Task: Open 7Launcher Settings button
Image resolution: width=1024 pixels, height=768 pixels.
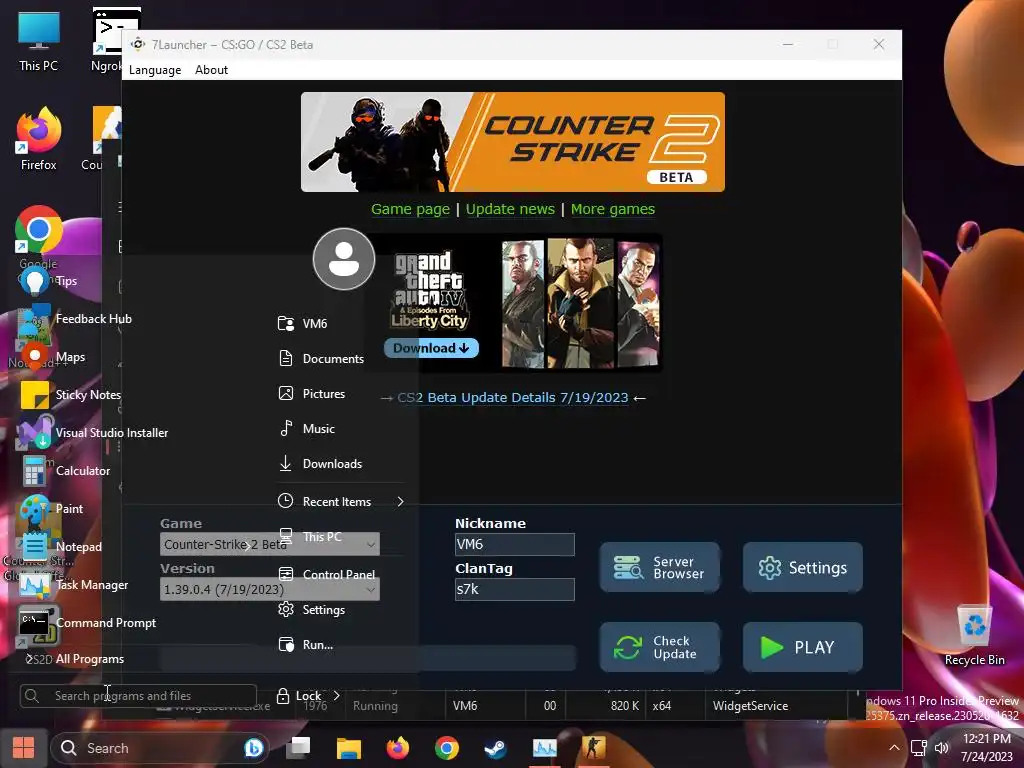Action: click(x=803, y=568)
